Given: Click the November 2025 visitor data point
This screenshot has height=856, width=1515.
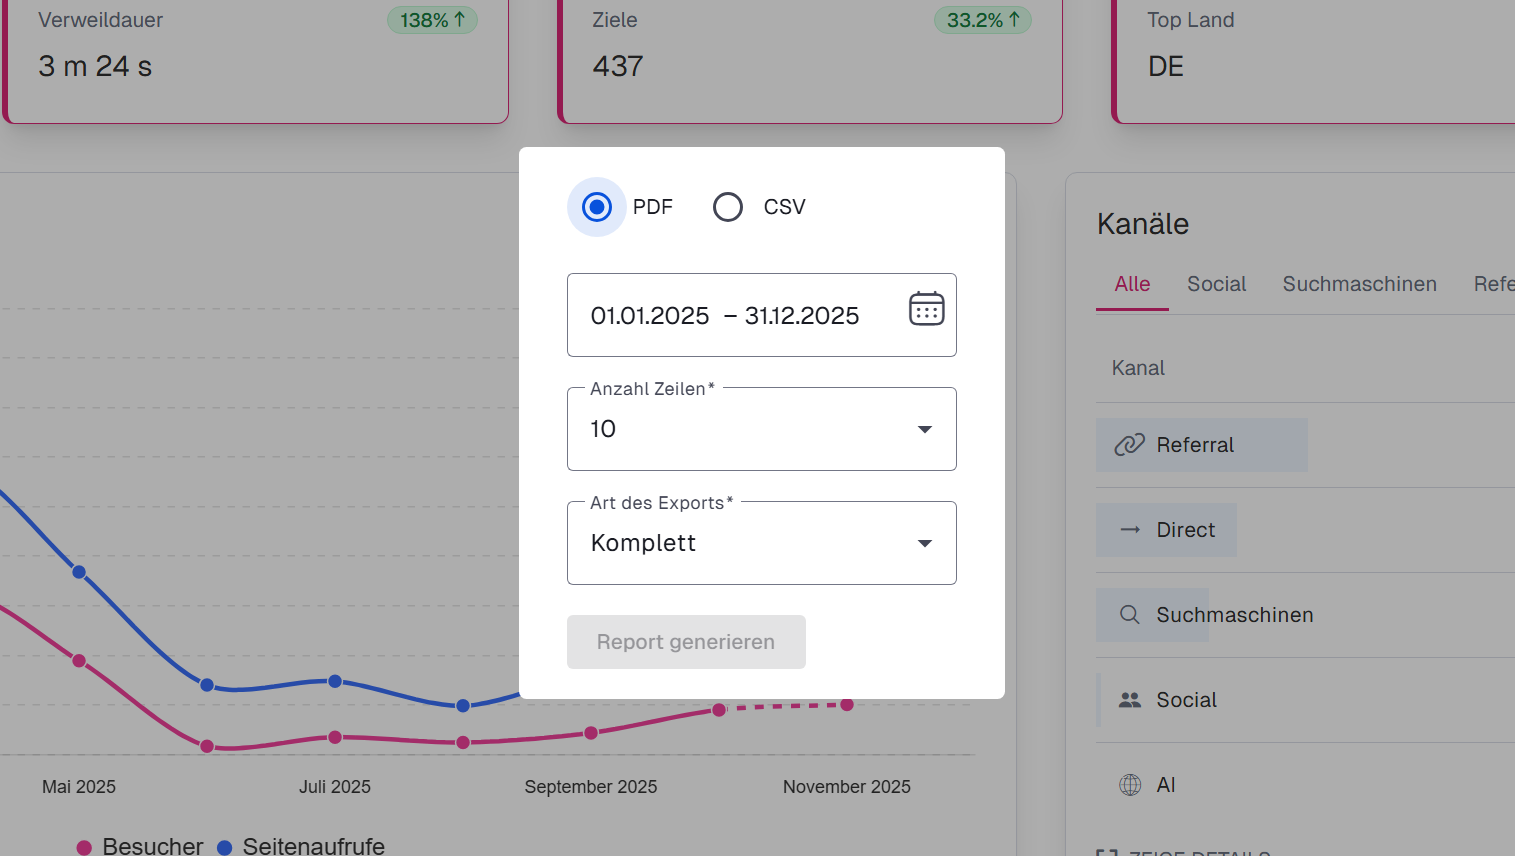Looking at the screenshot, I should point(847,705).
